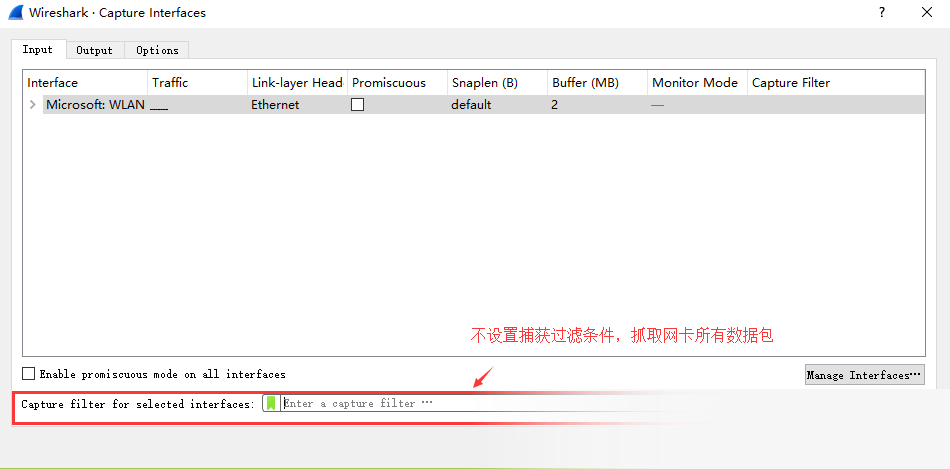Click the Promiscuous column header
The height and width of the screenshot is (469, 950).
397,82
